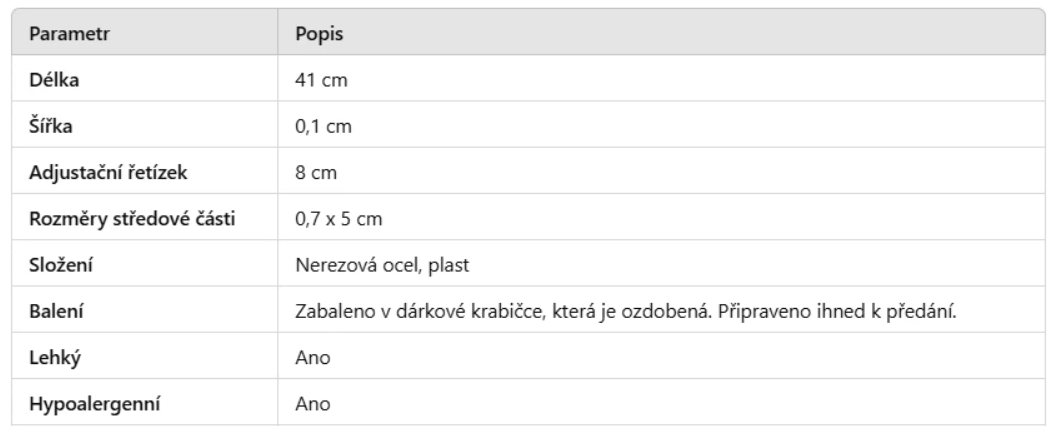Click the 41 cm length value
The width and height of the screenshot is (1057, 426).
pyautogui.click(x=321, y=80)
